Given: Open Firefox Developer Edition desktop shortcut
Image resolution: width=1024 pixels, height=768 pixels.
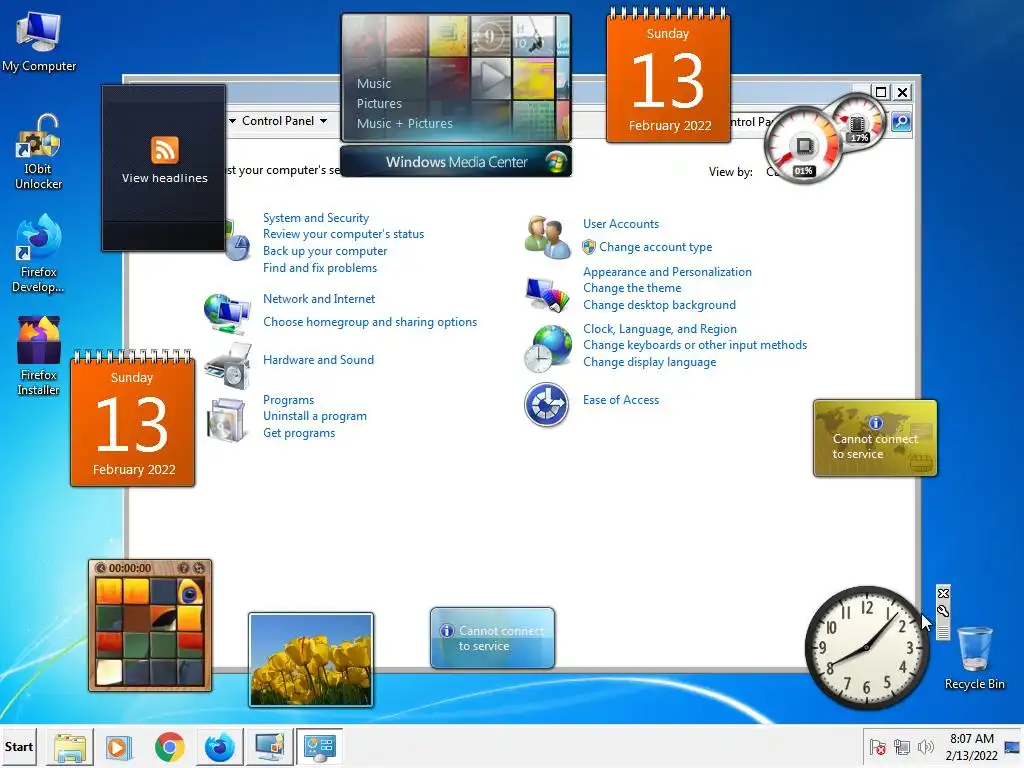Looking at the screenshot, I should coord(39,253).
